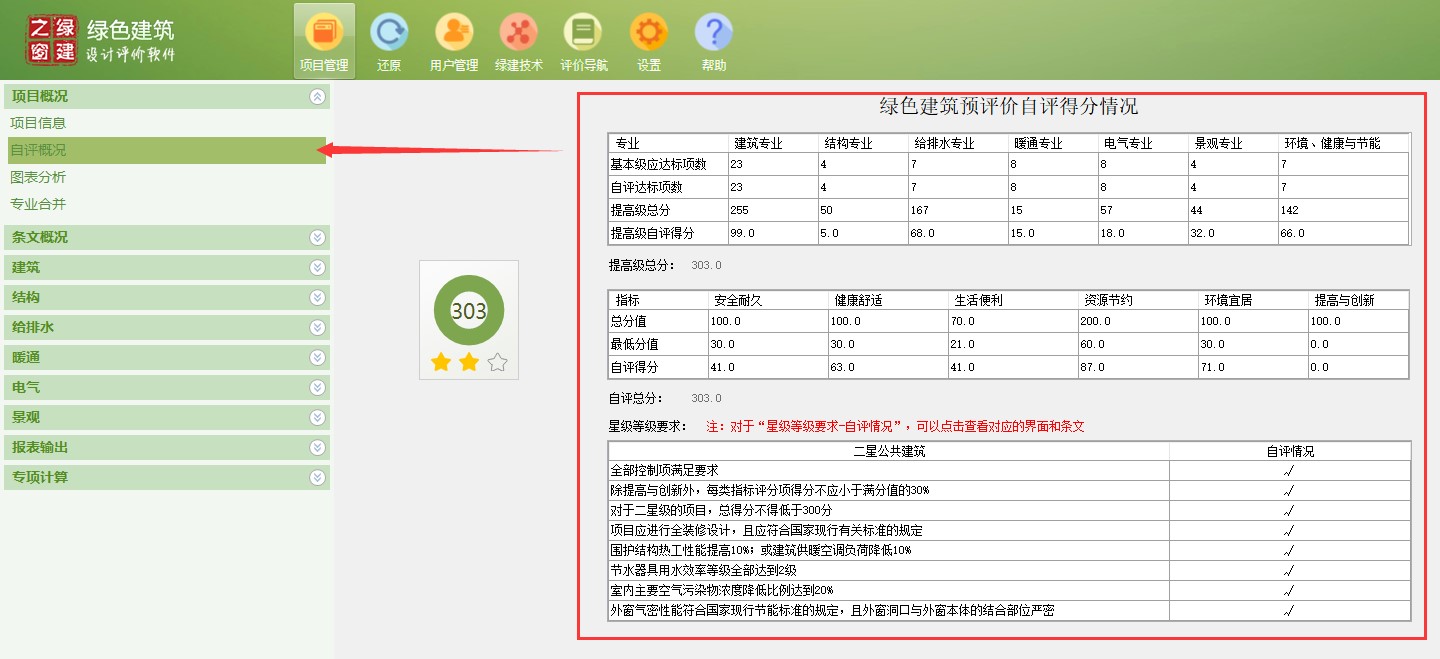The width and height of the screenshot is (1440, 659).
Task: Expand the 给排水 section
Action: click(166, 327)
